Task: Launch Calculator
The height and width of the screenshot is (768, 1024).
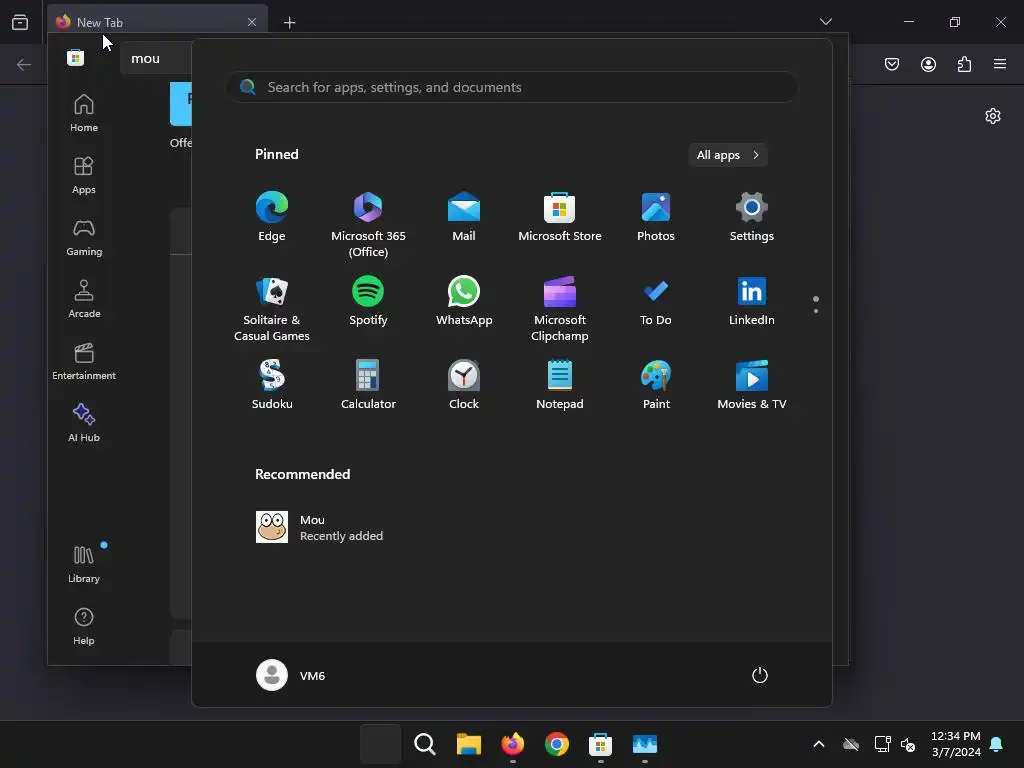Action: point(368,385)
